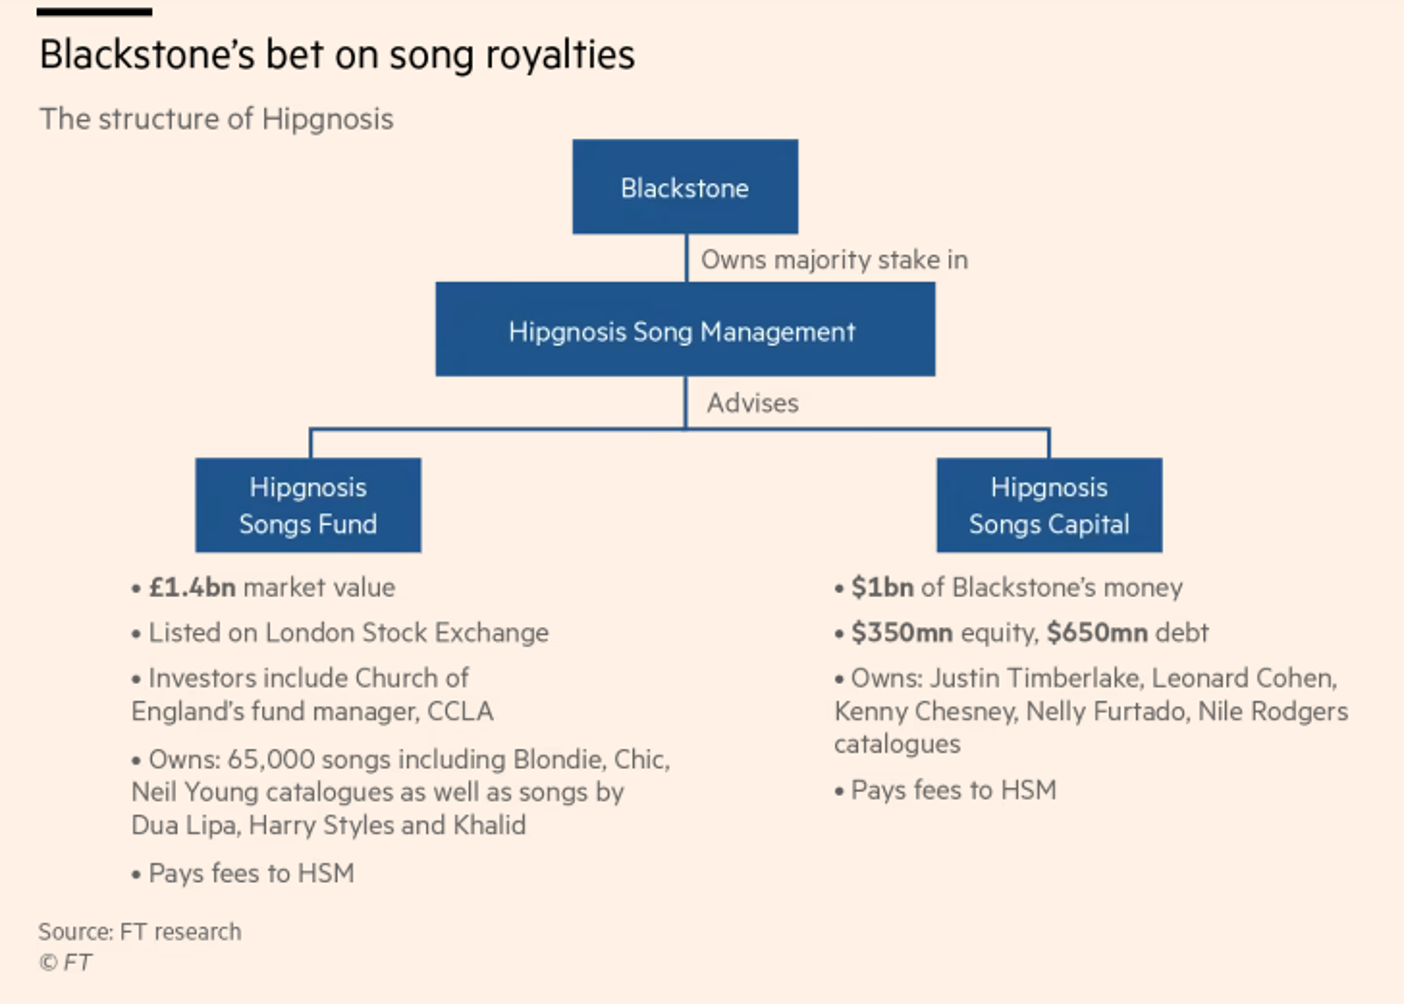Click the '$1bn of Blackstone's money' bullet
The width and height of the screenshot is (1404, 1004).
(x=1008, y=587)
